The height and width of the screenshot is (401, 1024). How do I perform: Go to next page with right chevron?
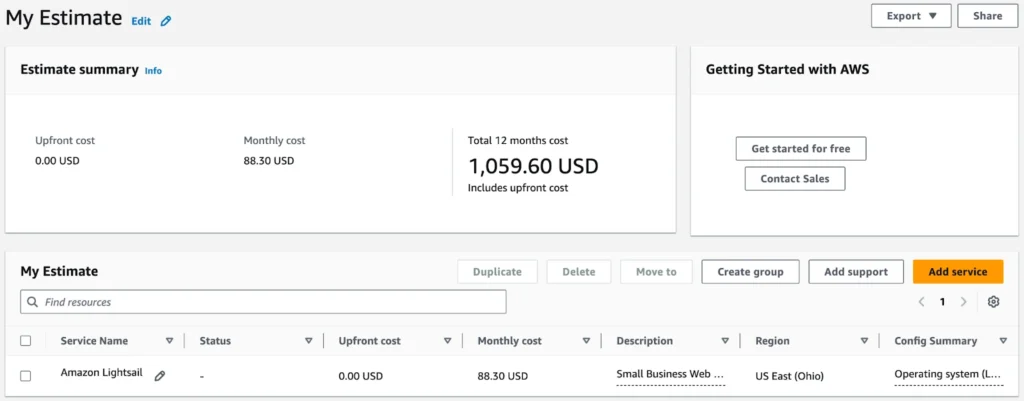[x=963, y=302]
